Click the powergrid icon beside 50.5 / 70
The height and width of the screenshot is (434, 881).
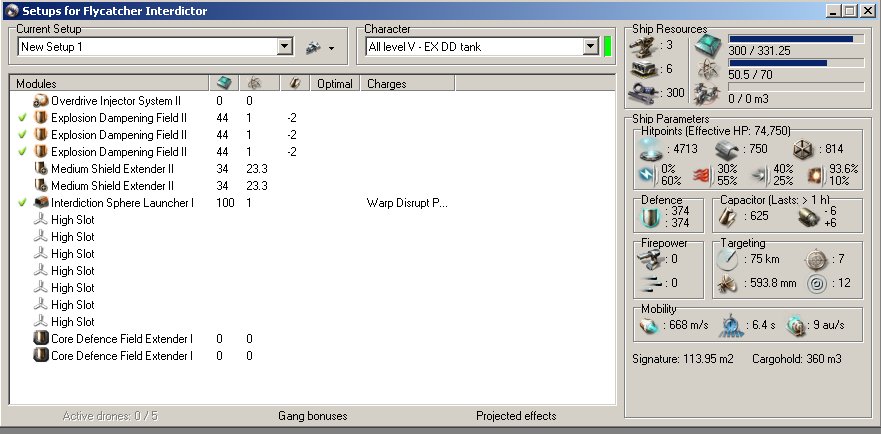707,69
